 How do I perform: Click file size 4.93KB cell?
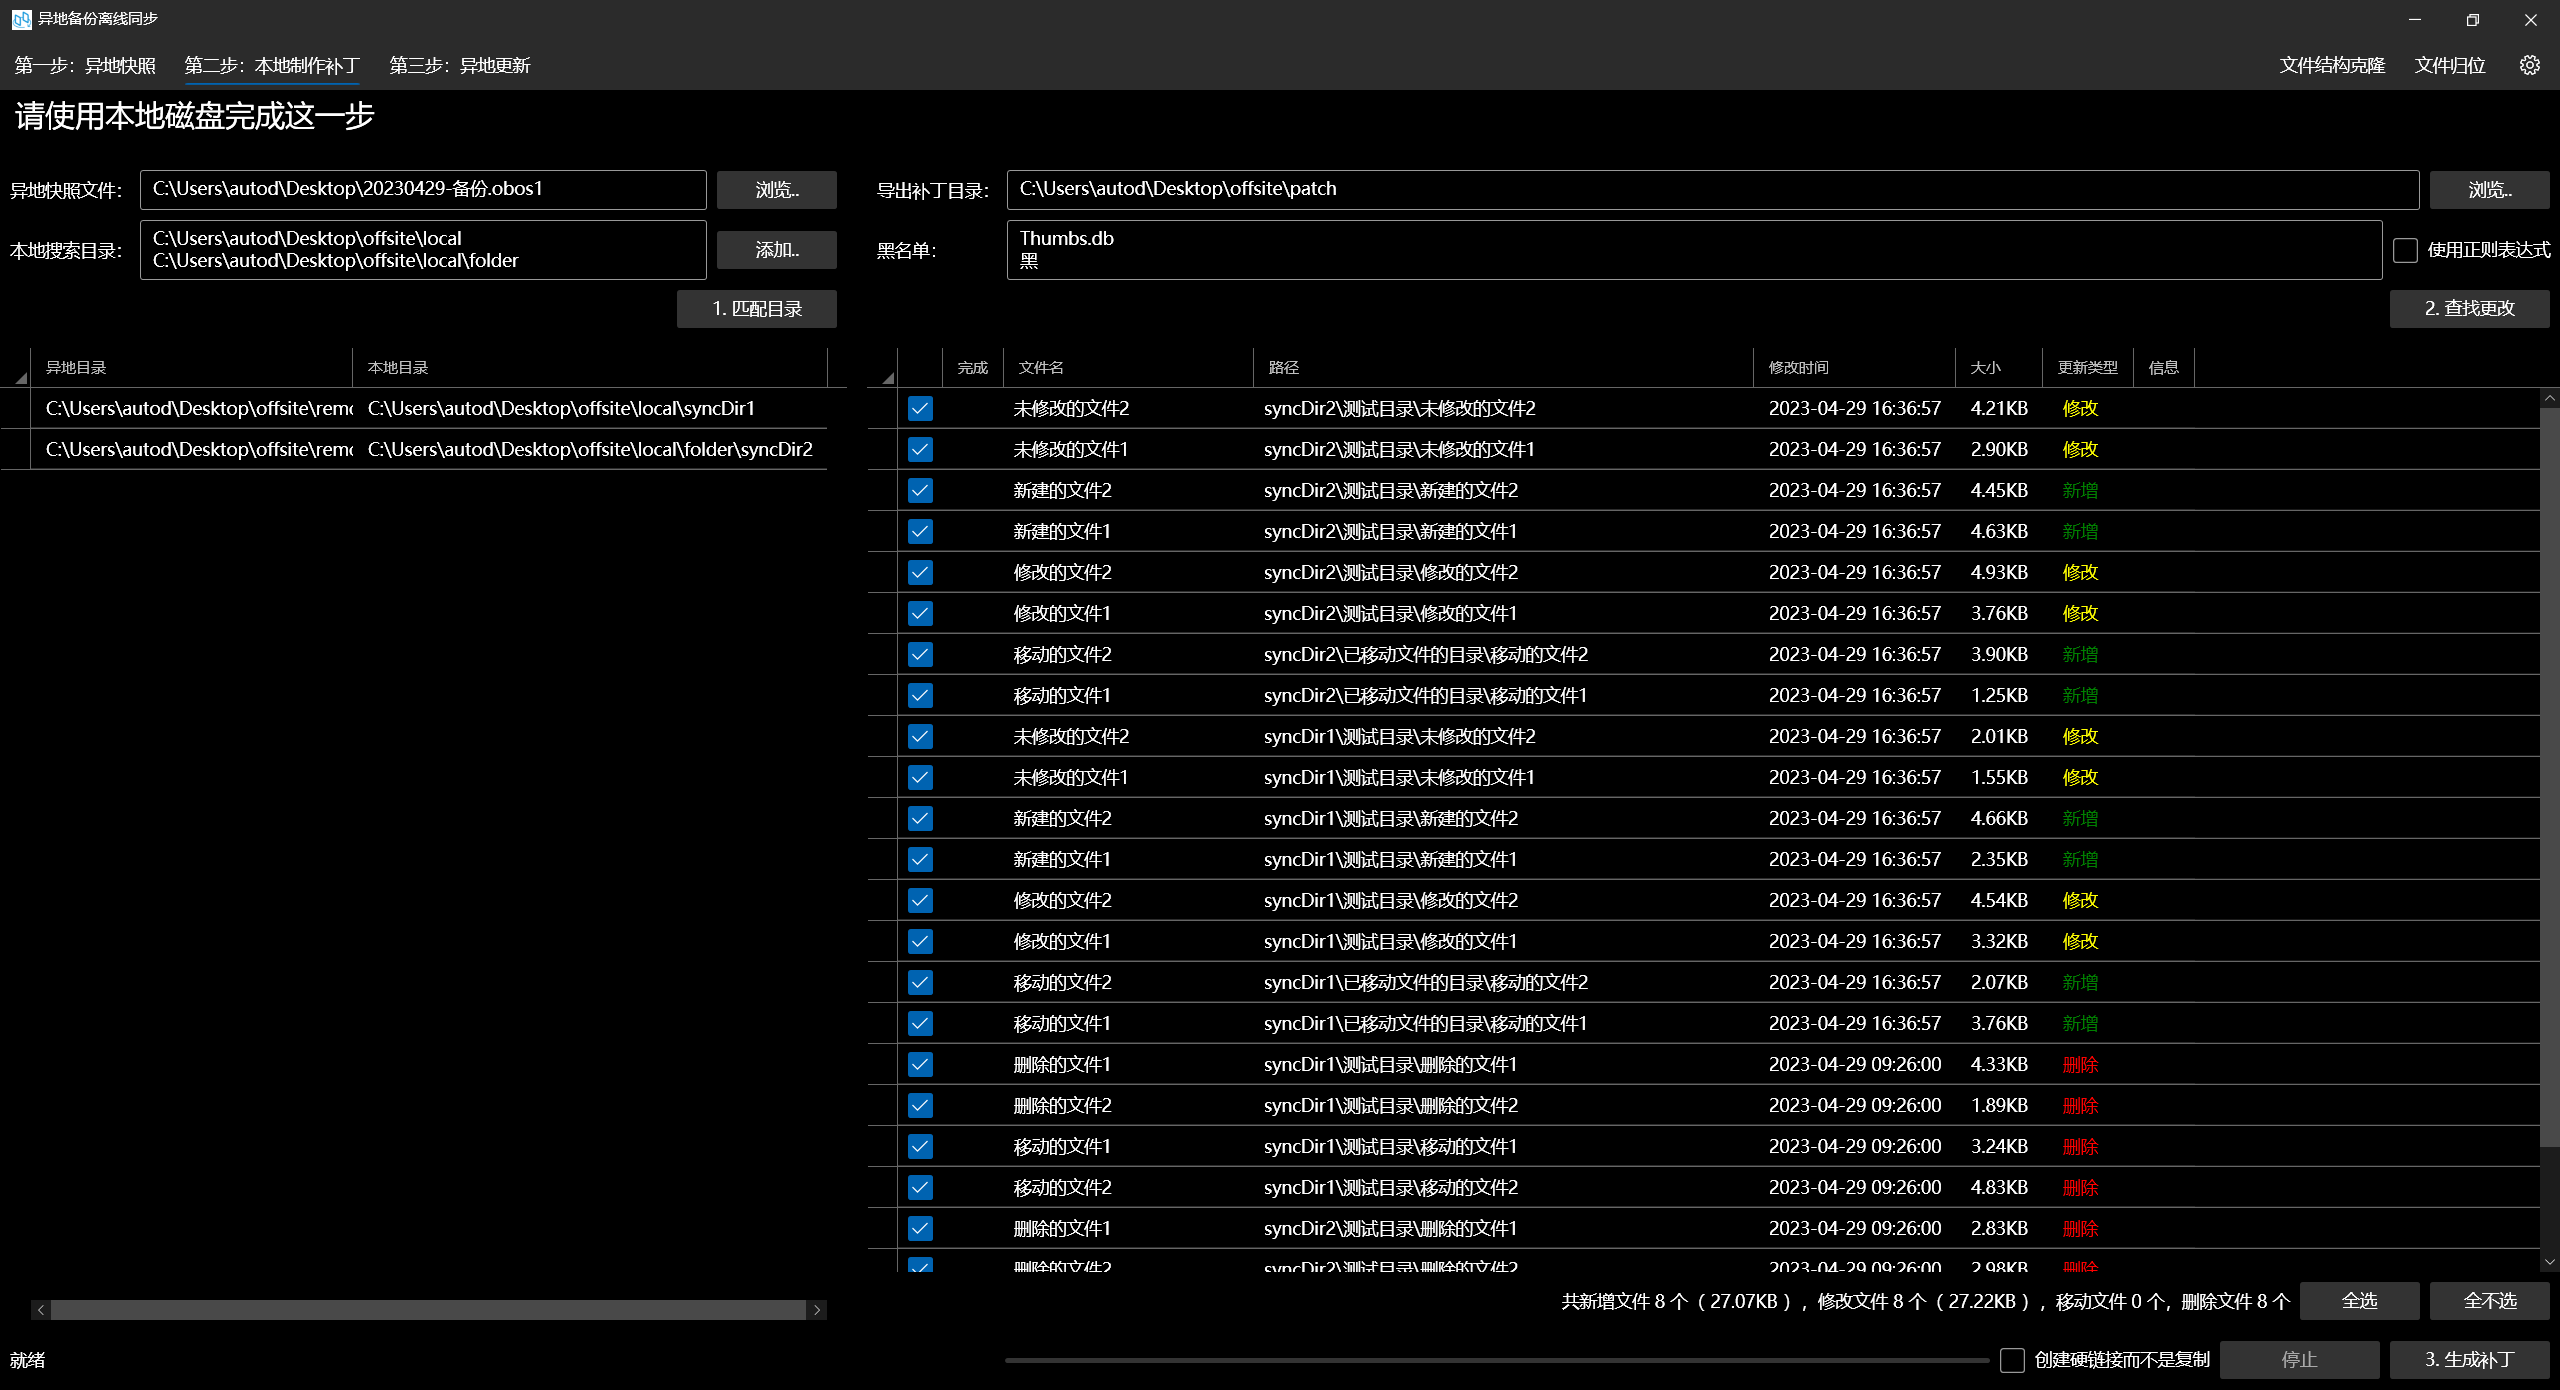tap(1999, 572)
